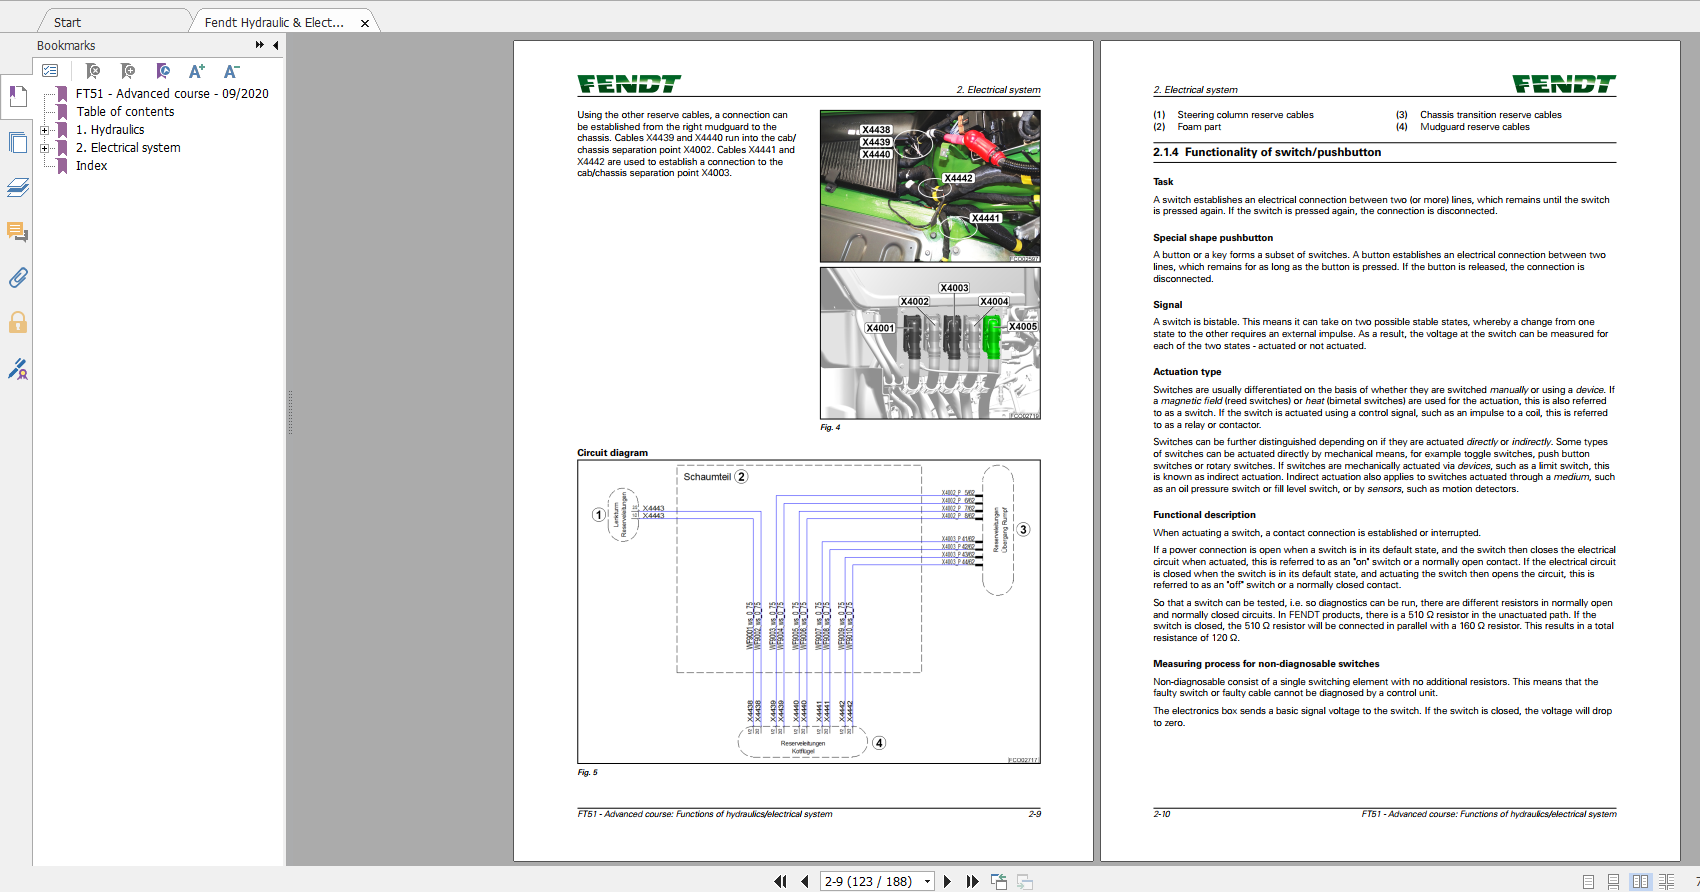Click the 'Task' heading on right page
This screenshot has height=892, width=1700.
[1163, 182]
